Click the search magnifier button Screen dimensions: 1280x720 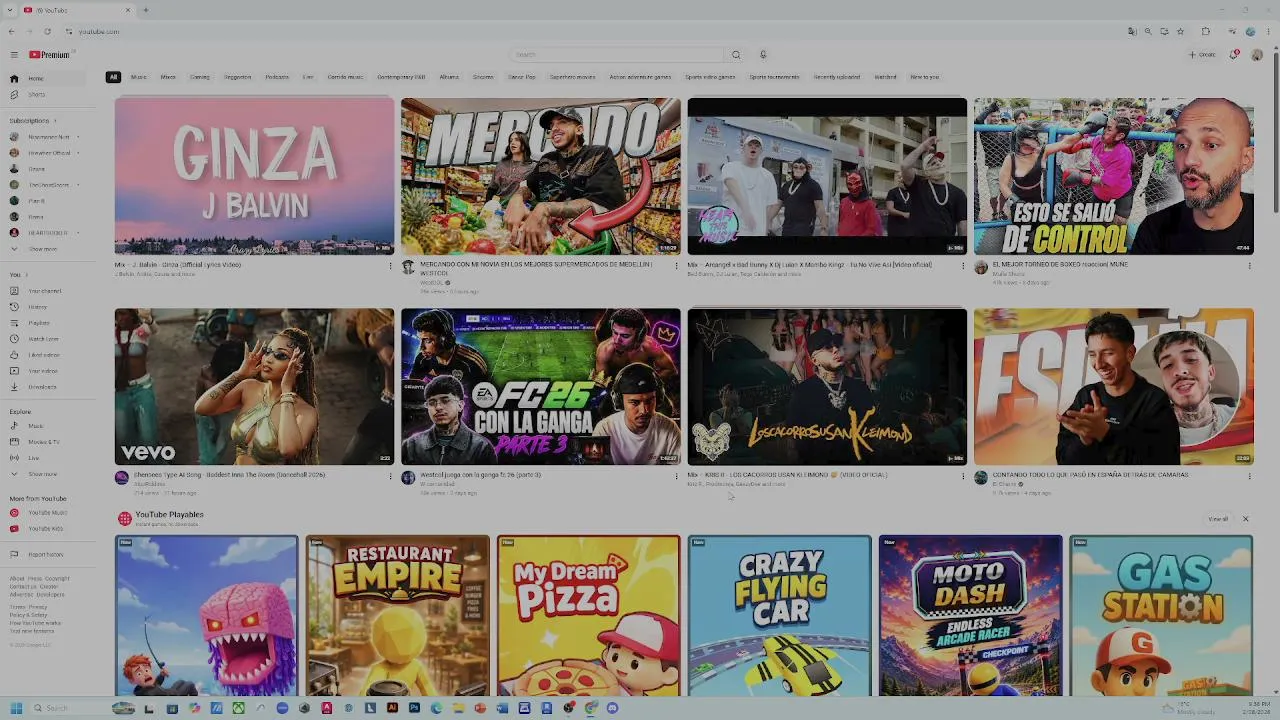coord(736,55)
